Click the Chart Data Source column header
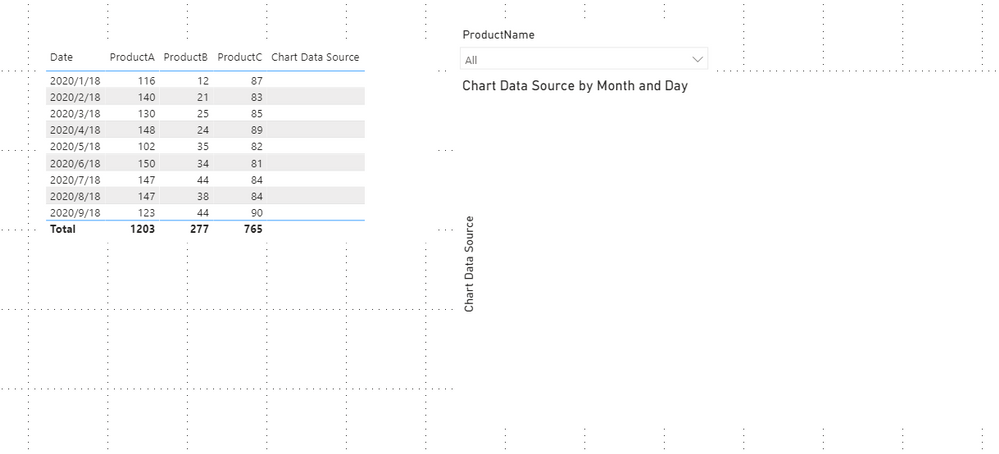Image resolution: width=999 pixels, height=454 pixels. coord(315,57)
